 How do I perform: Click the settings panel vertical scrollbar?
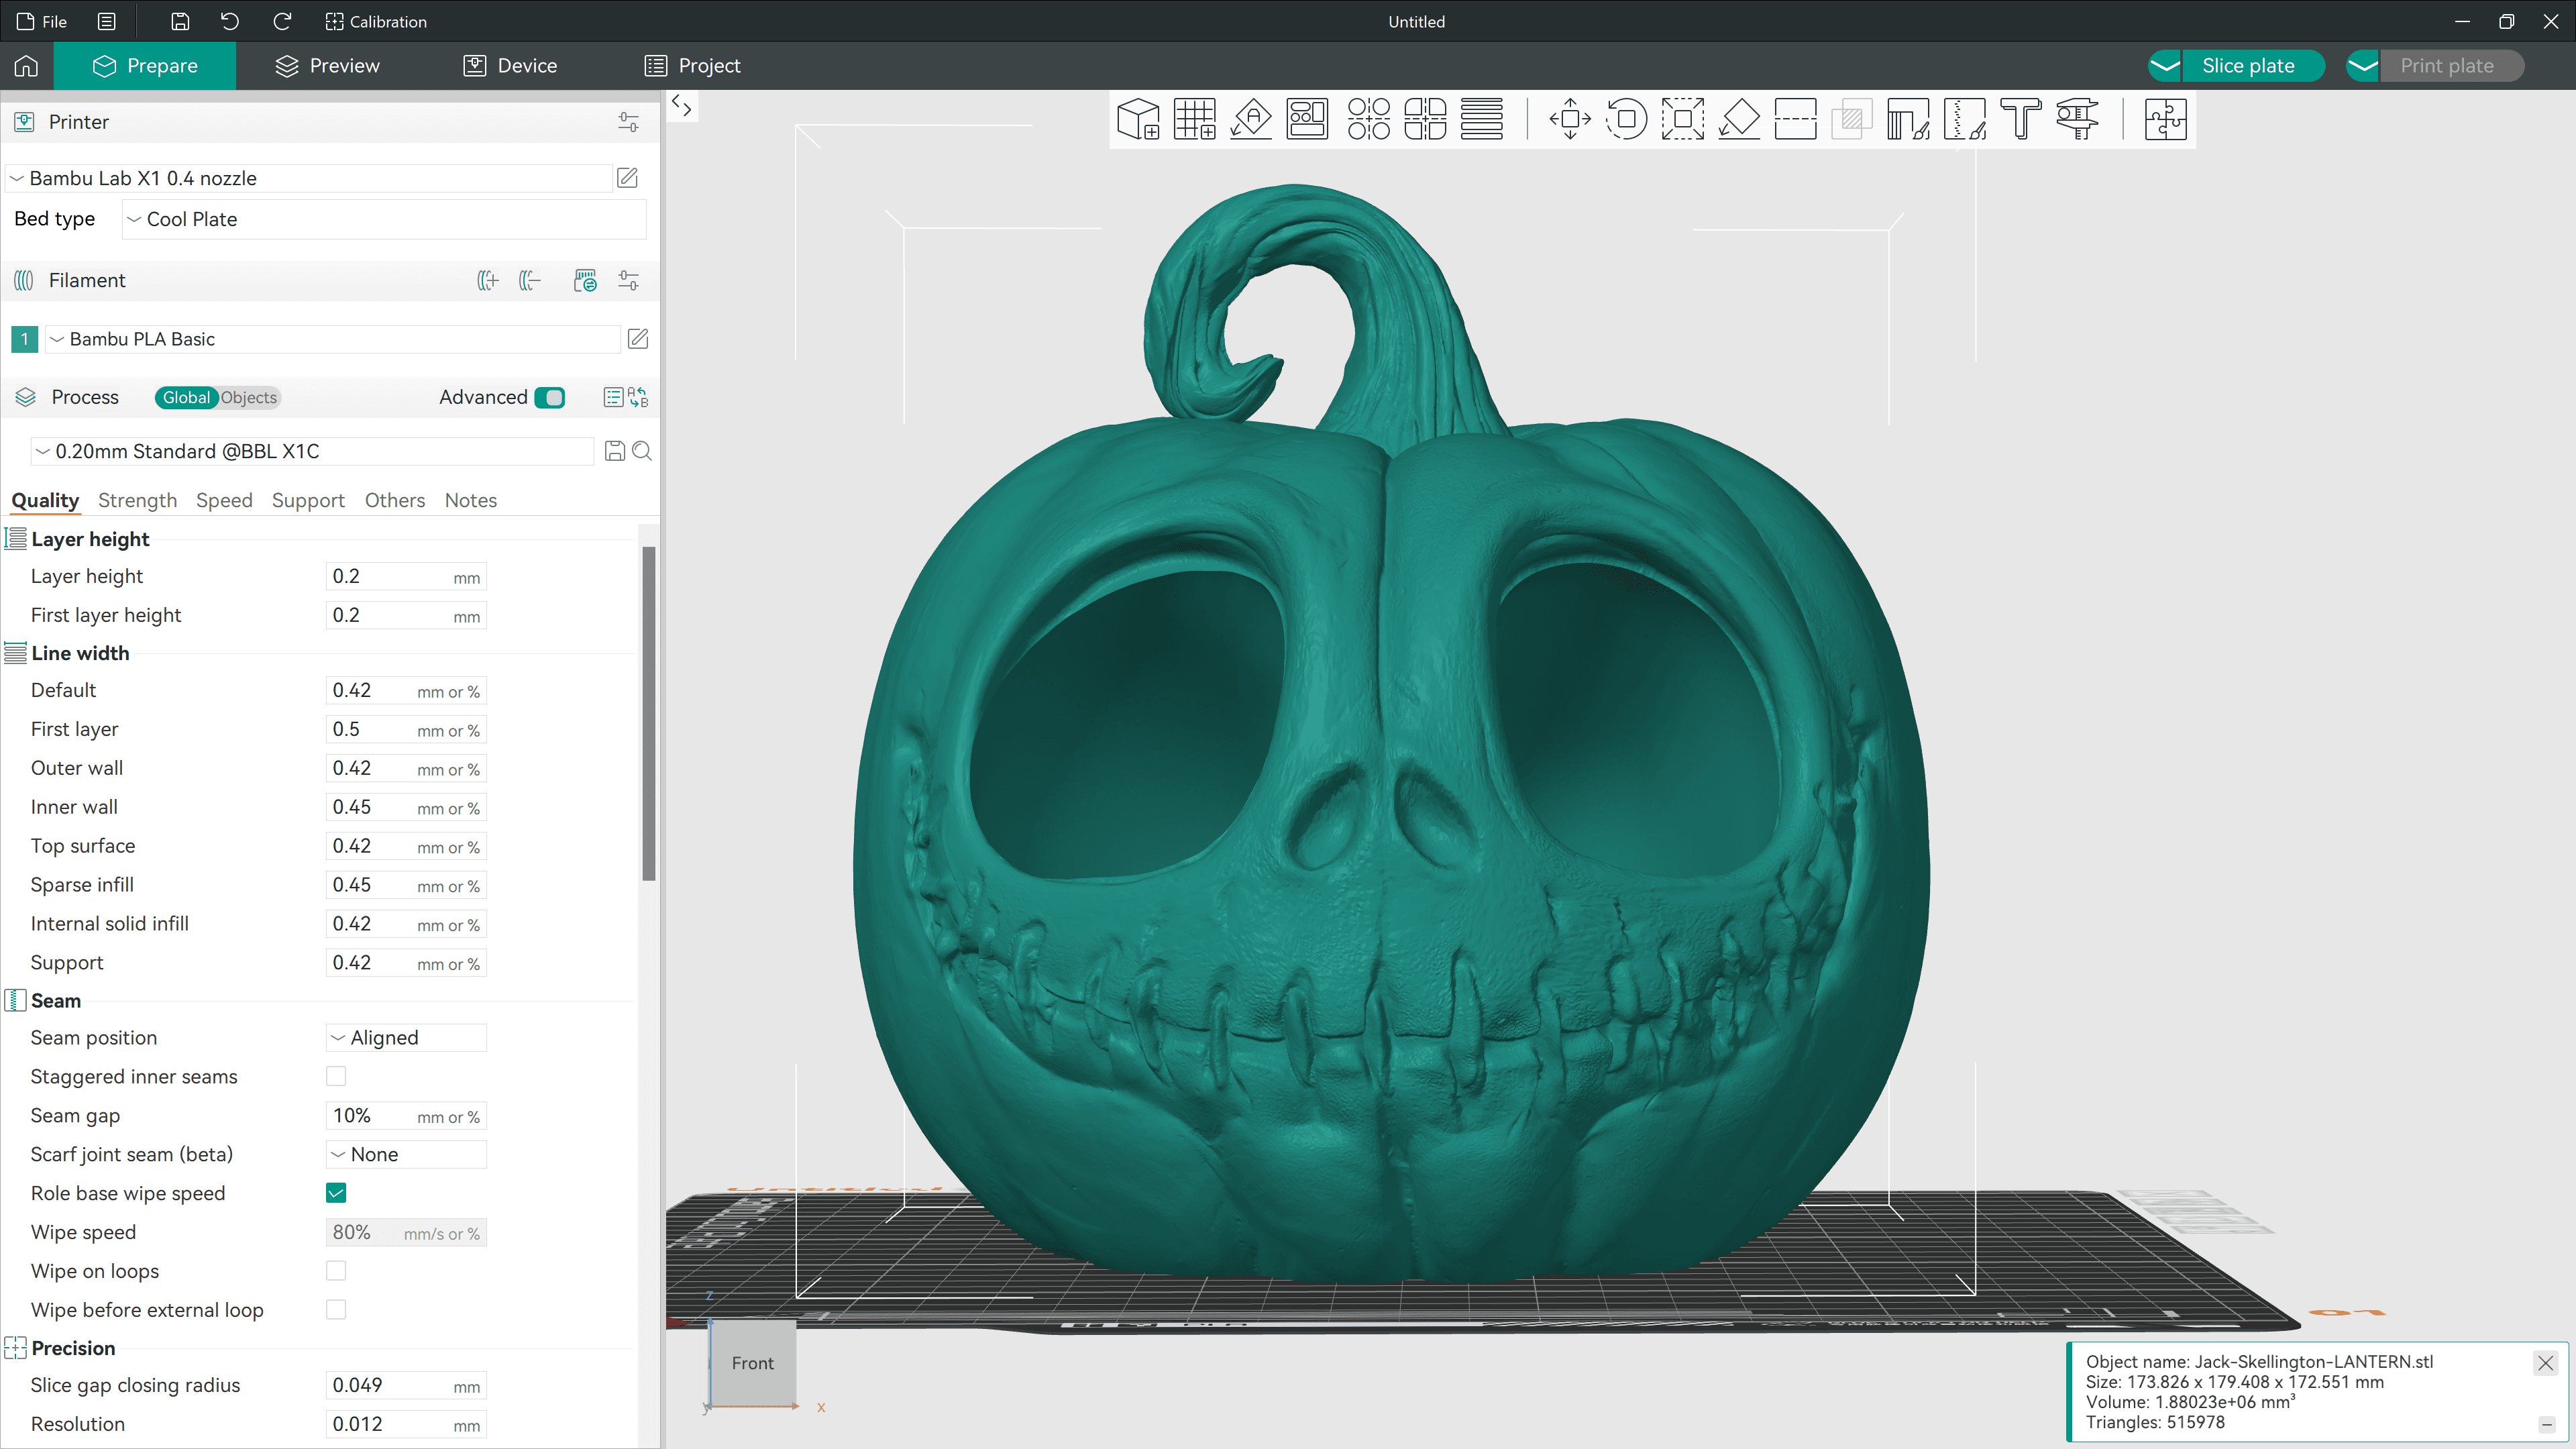(648, 713)
